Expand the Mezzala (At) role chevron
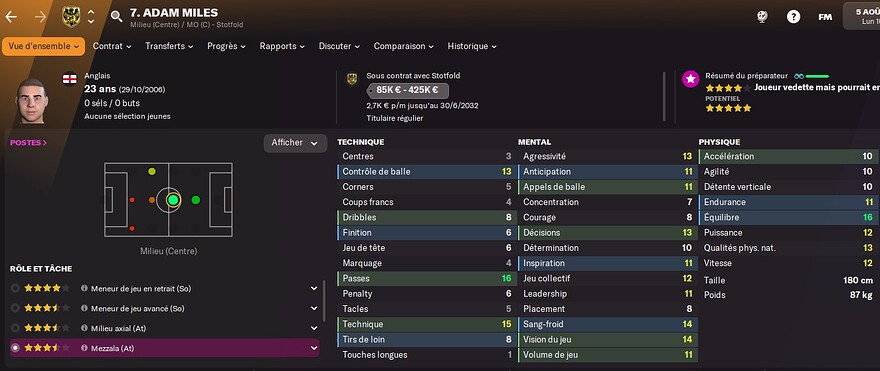The width and height of the screenshot is (880, 371). point(314,348)
